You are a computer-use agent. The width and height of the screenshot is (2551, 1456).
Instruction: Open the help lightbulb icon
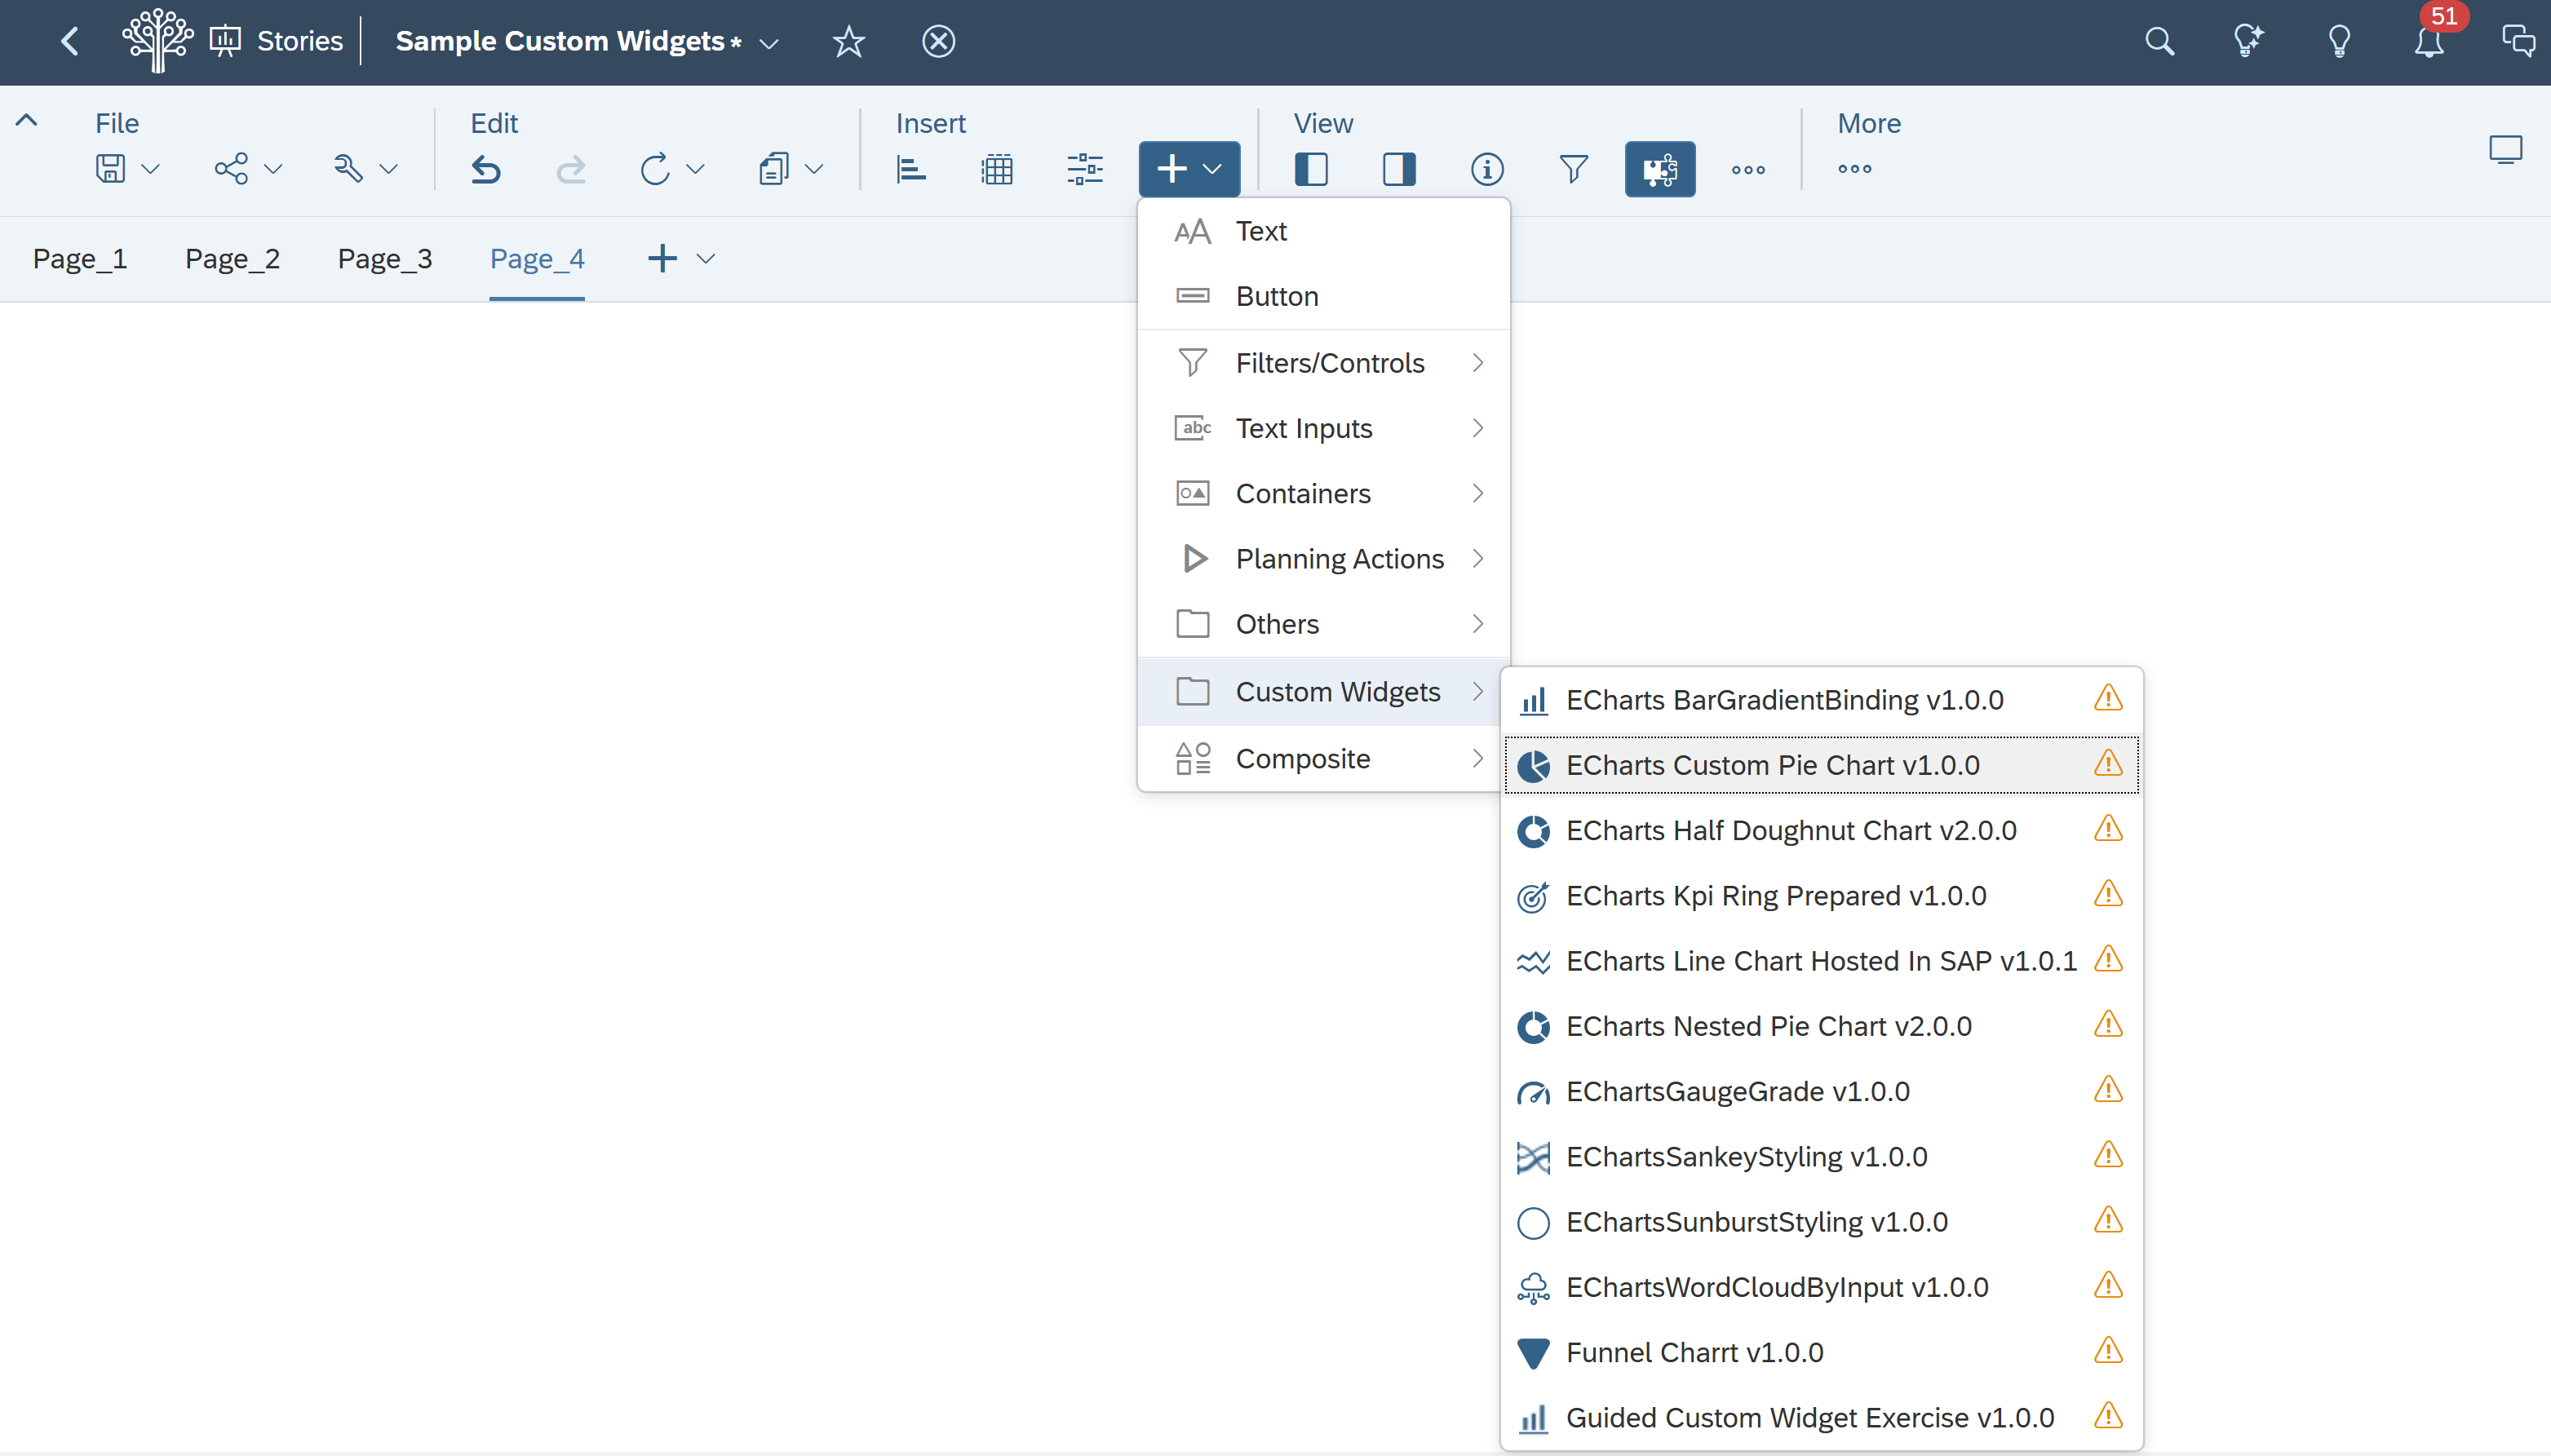point(2339,41)
